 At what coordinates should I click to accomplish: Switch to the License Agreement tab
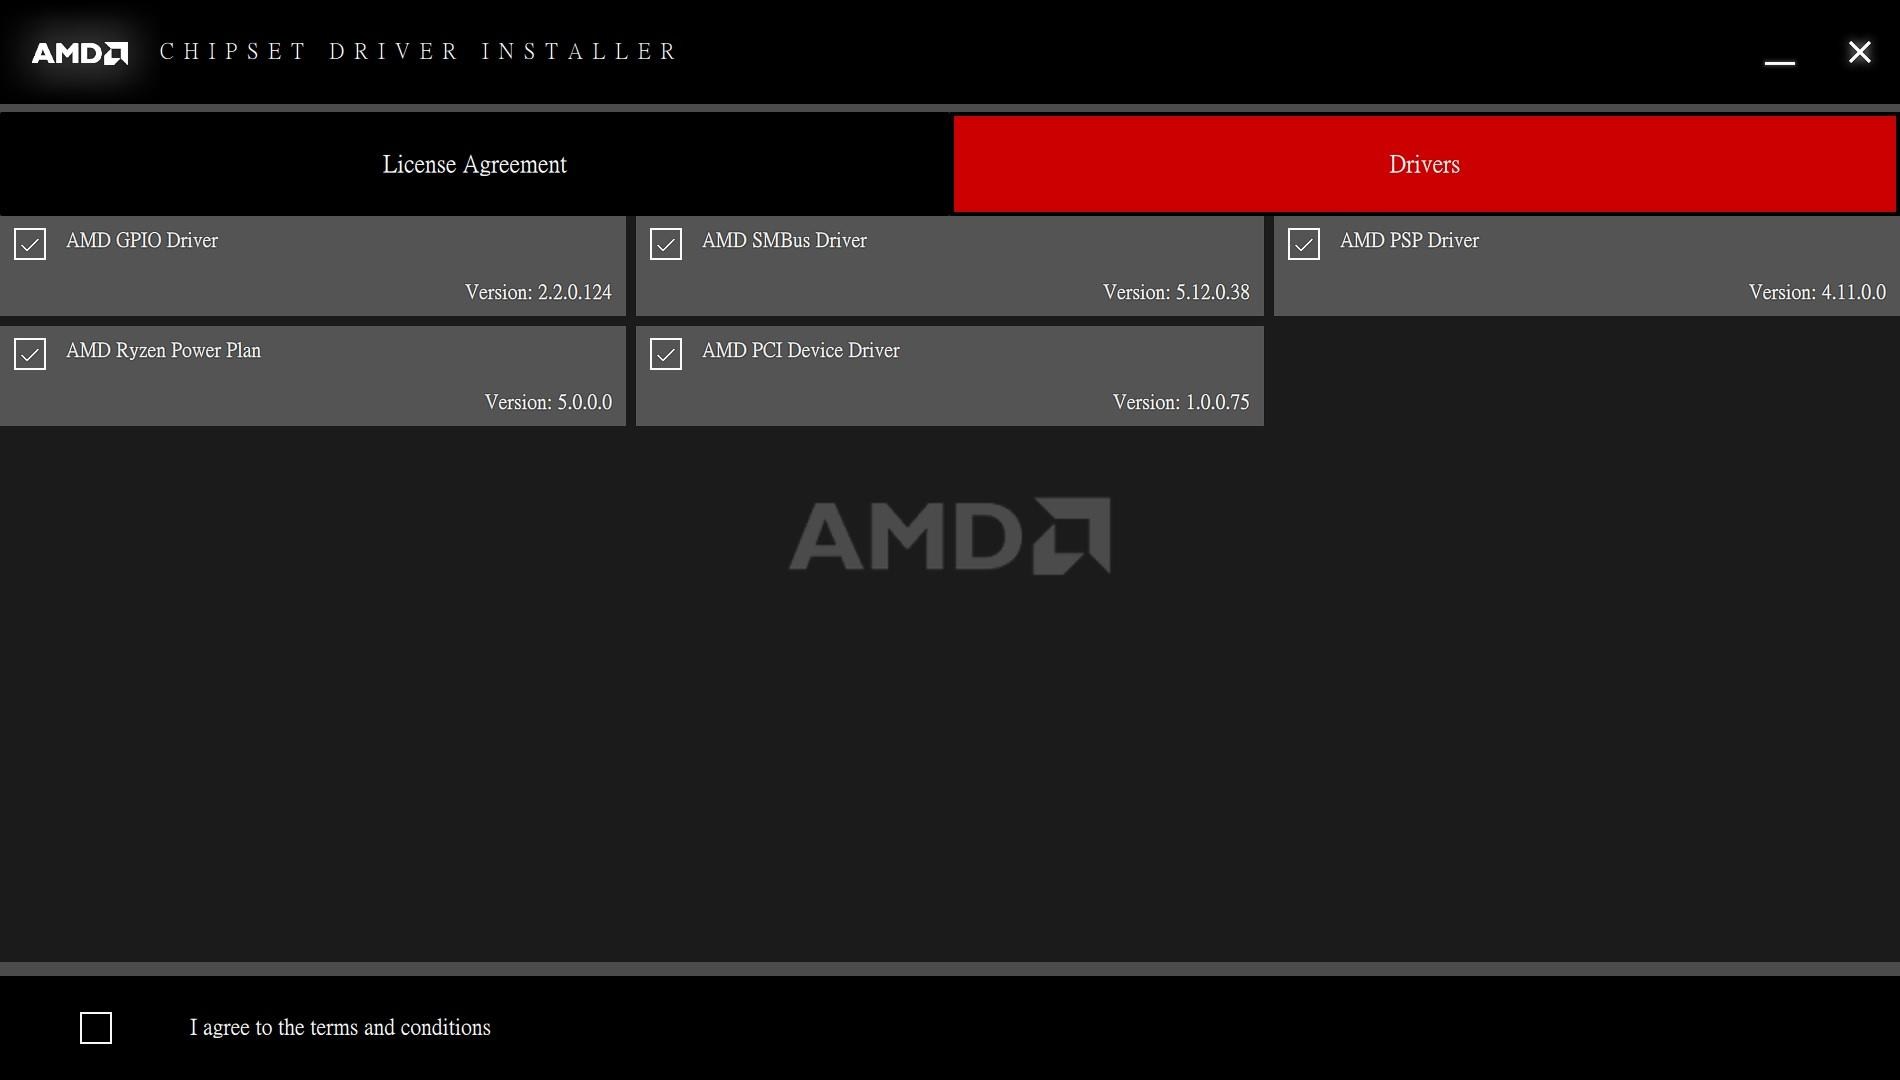click(475, 164)
